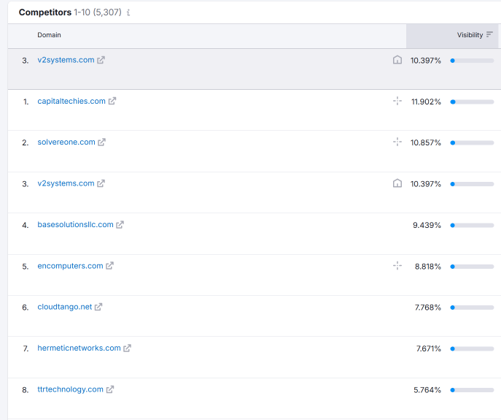
Task: Click home icon in highlighted top v2systems.com row
Action: click(397, 60)
